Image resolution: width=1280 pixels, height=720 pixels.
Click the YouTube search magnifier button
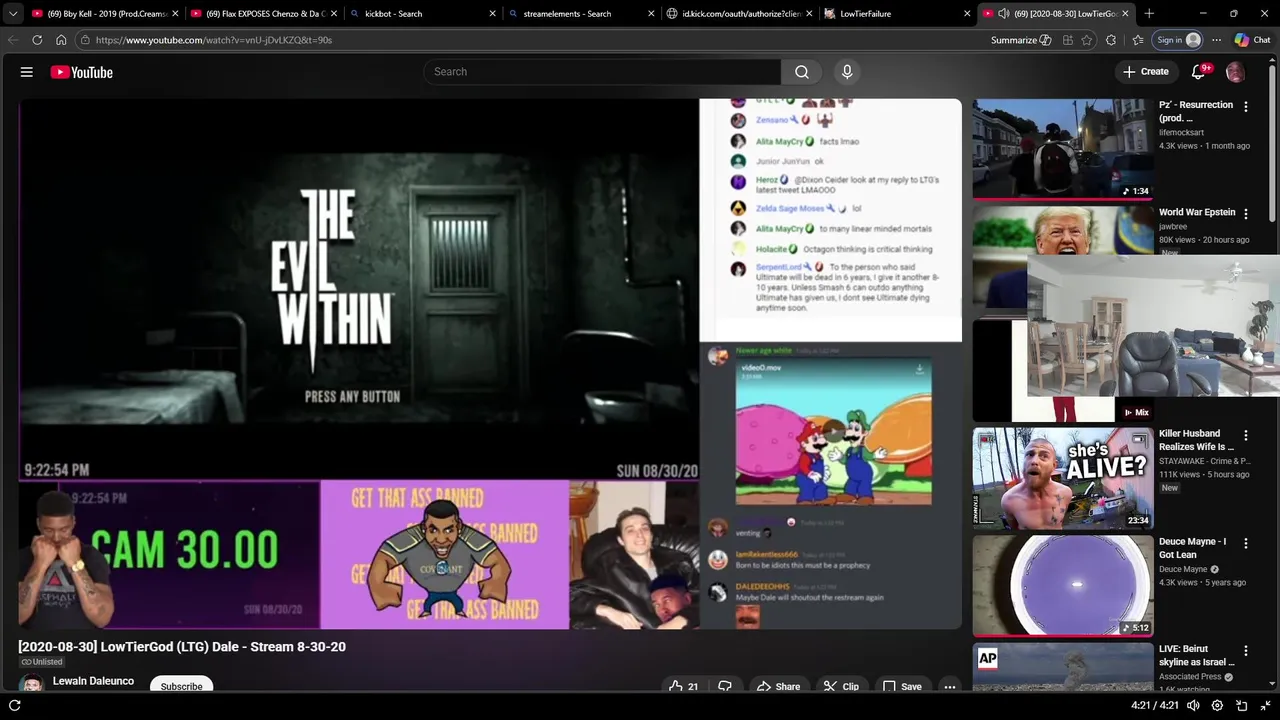click(x=802, y=72)
